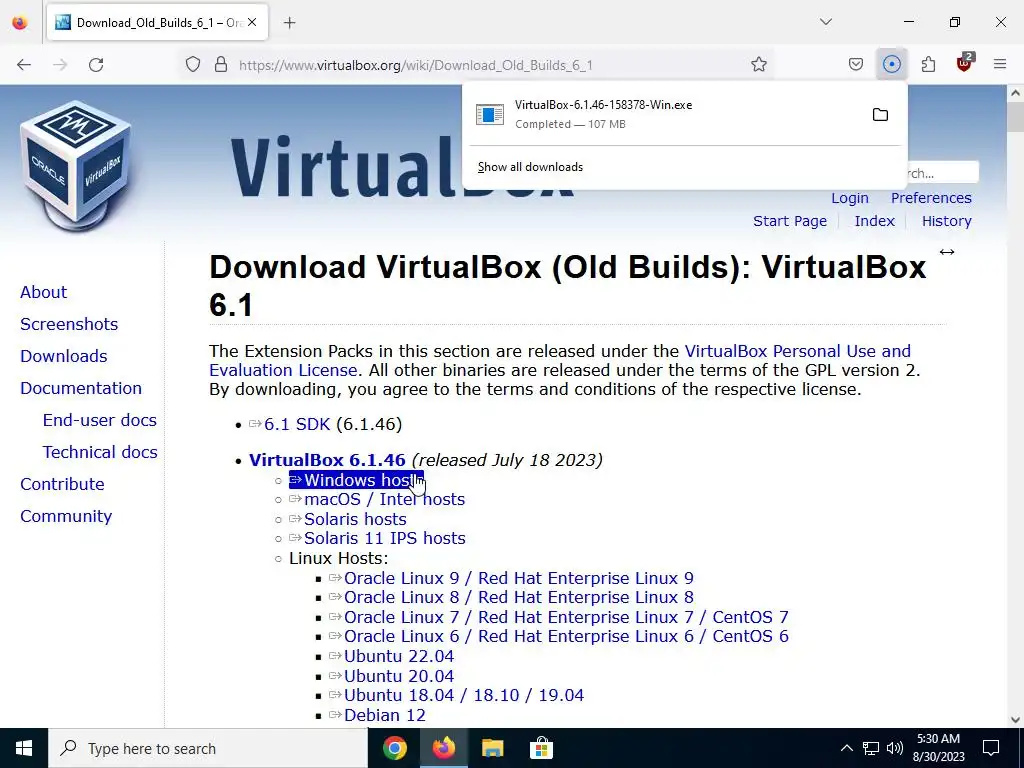The image size is (1024, 768).
Task: Reload the current page
Action: [96, 65]
